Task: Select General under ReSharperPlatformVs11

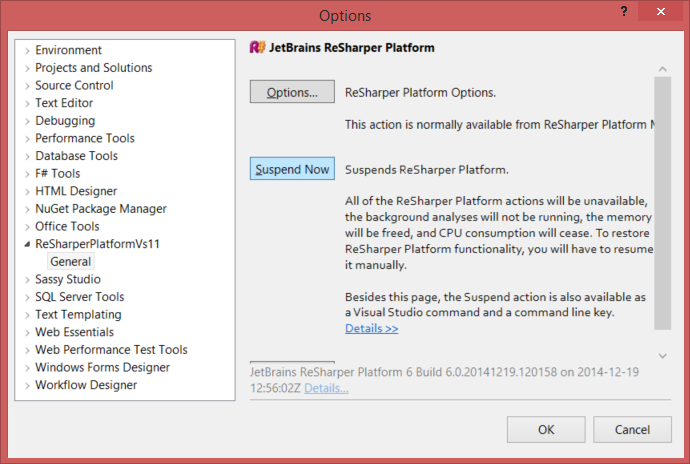Action: [70, 262]
